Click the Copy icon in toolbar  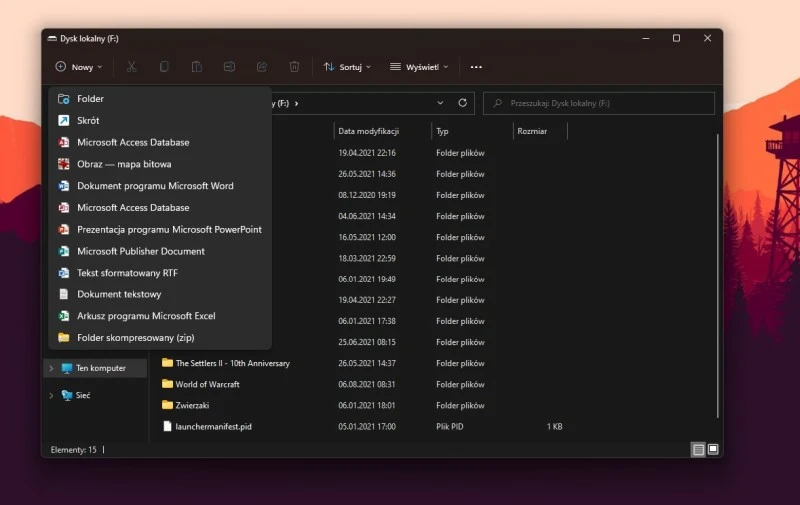coord(165,67)
